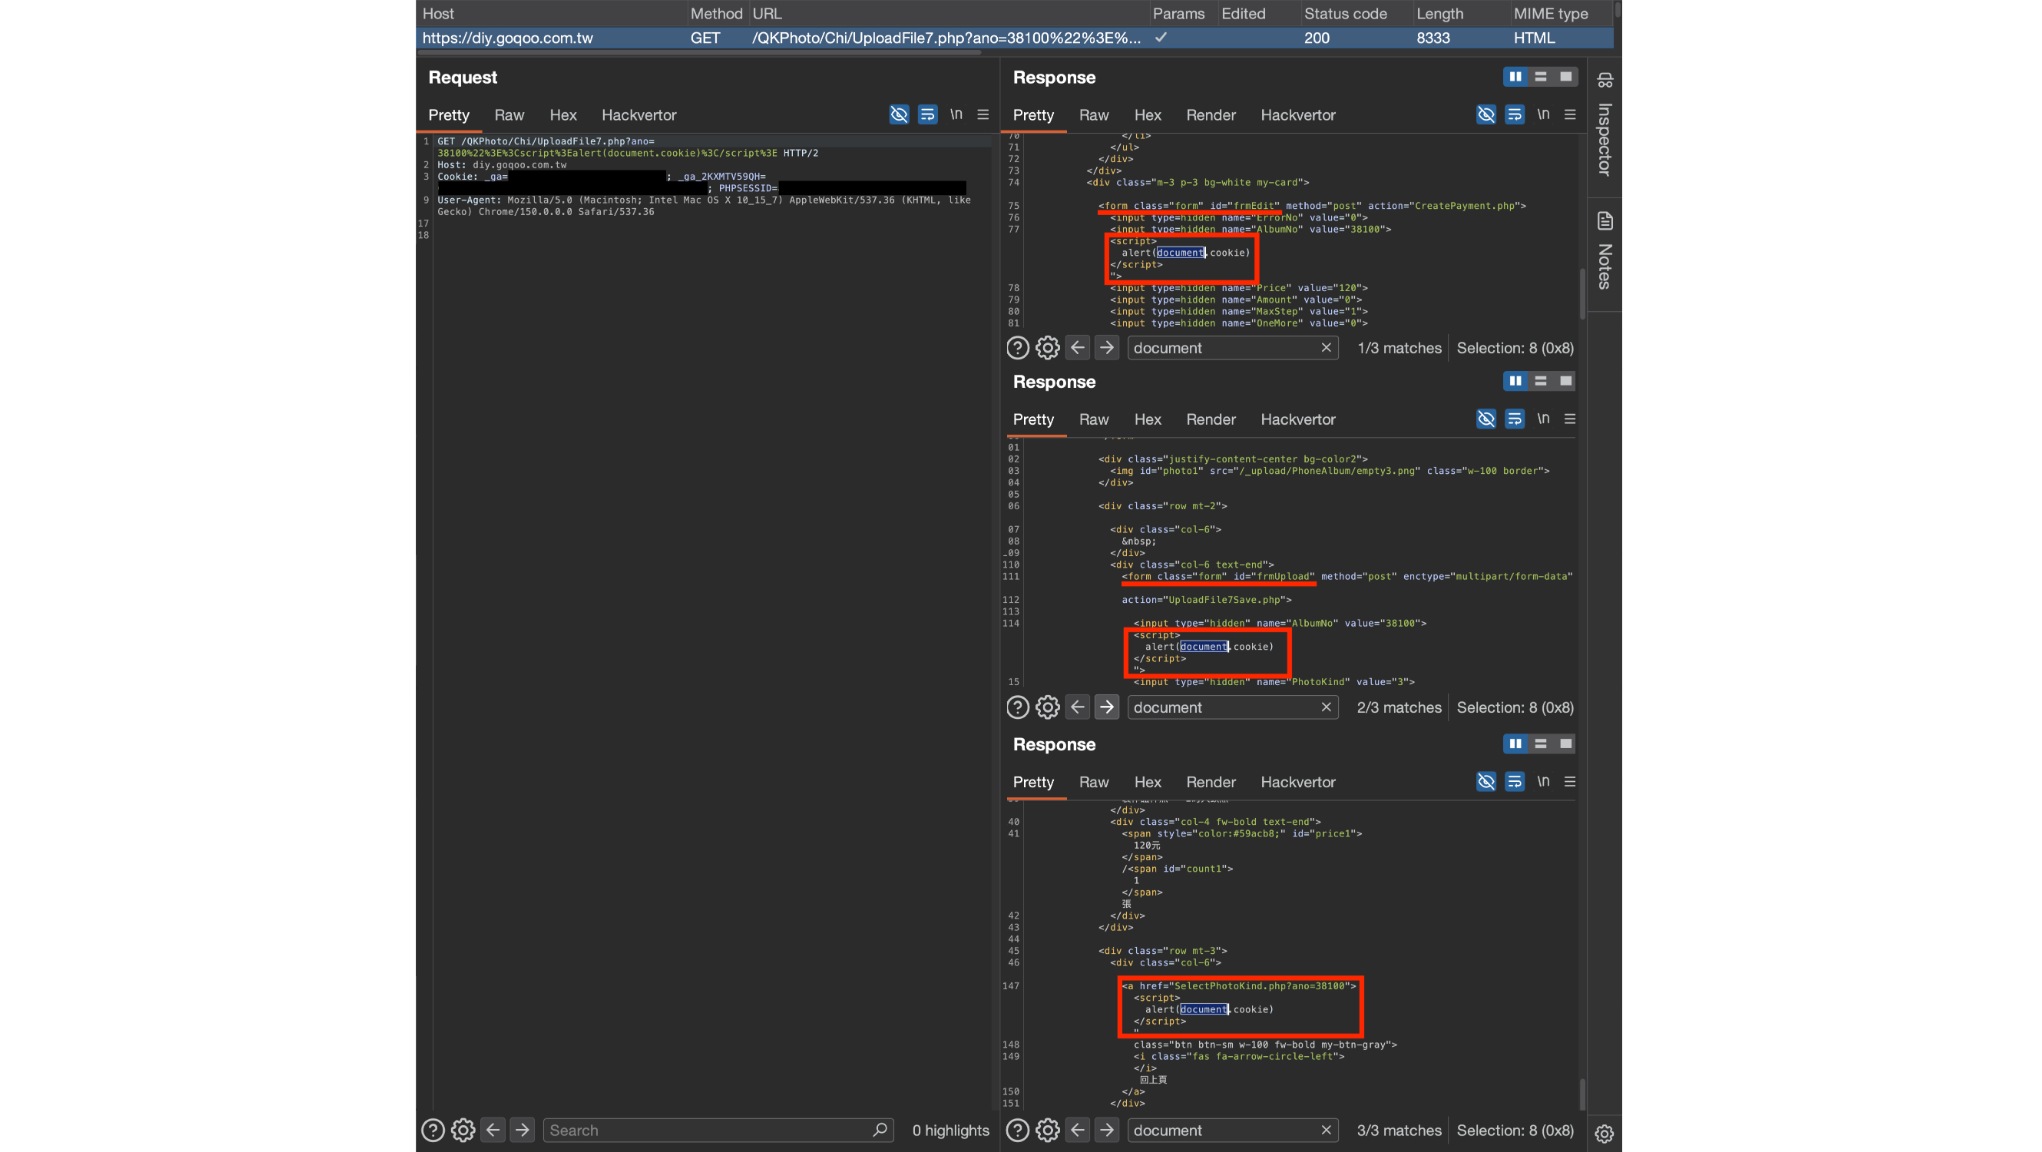Jump to previous match in 2/3 matches search bar

[1077, 707]
